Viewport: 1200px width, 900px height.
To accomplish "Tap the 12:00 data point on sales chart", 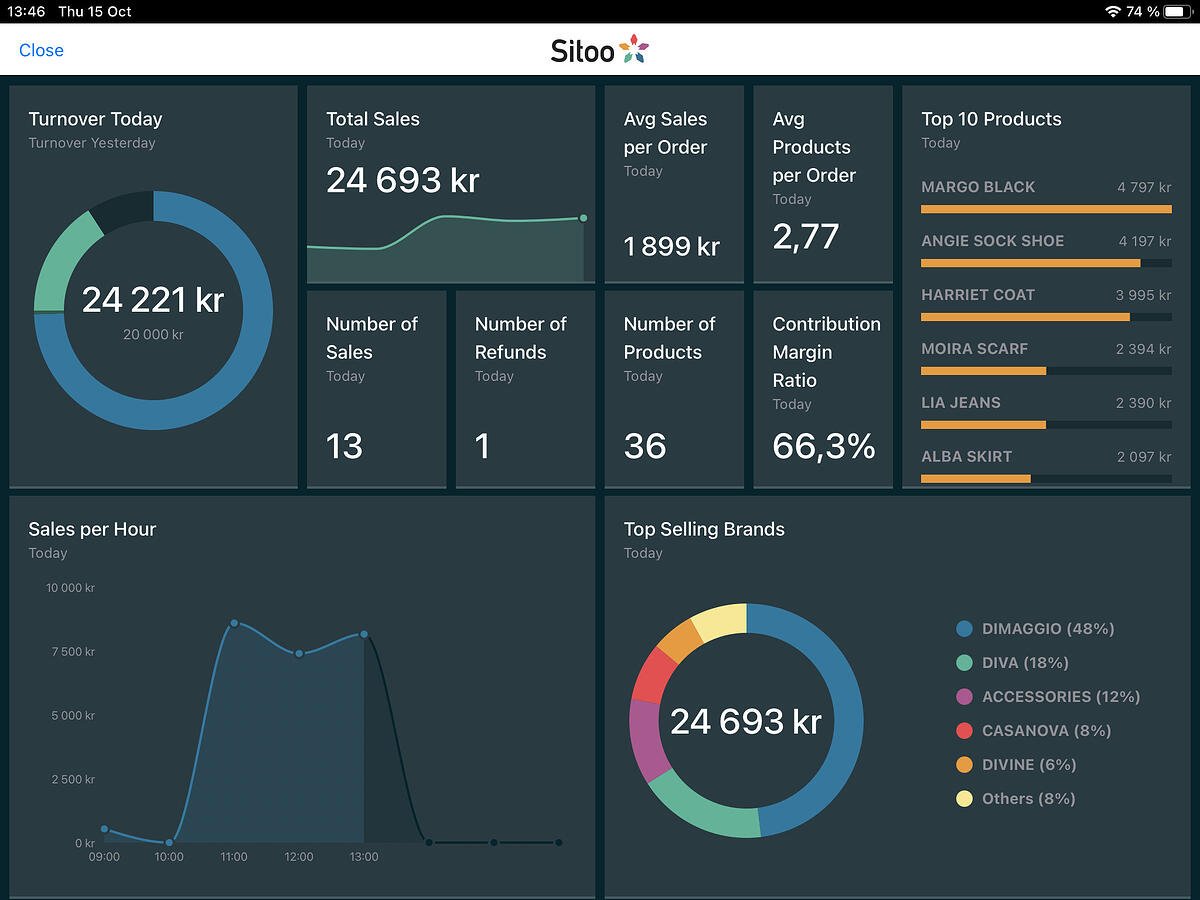I will pyautogui.click(x=299, y=654).
